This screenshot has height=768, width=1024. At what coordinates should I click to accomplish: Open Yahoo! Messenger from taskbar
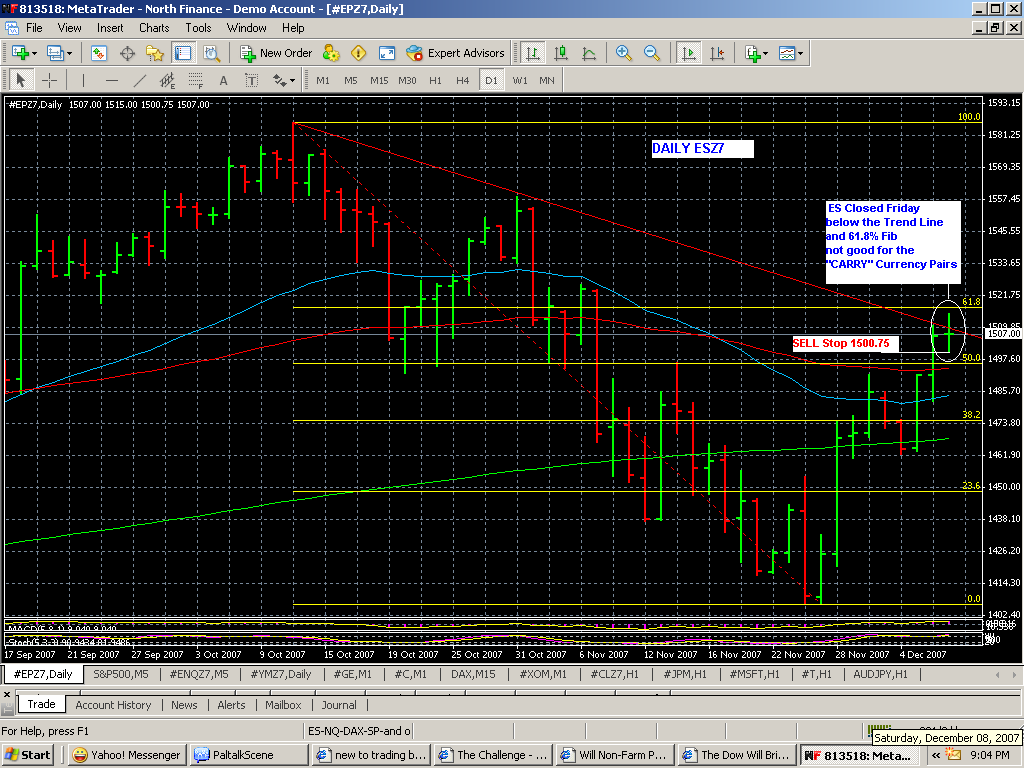coord(127,755)
